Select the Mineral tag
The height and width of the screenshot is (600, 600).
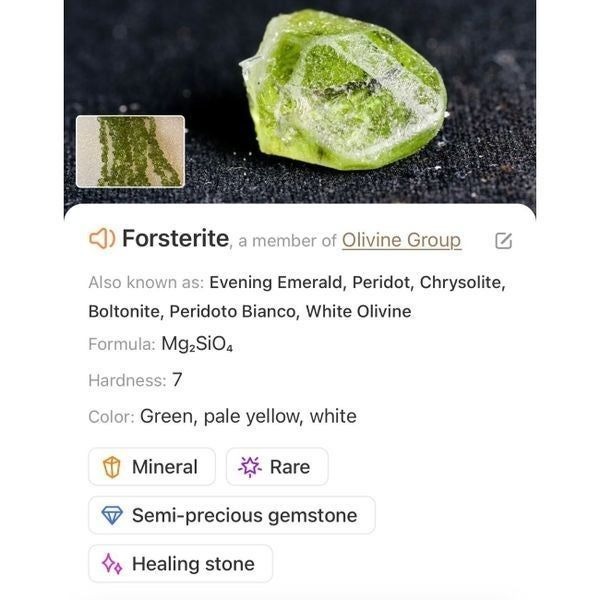click(x=152, y=467)
